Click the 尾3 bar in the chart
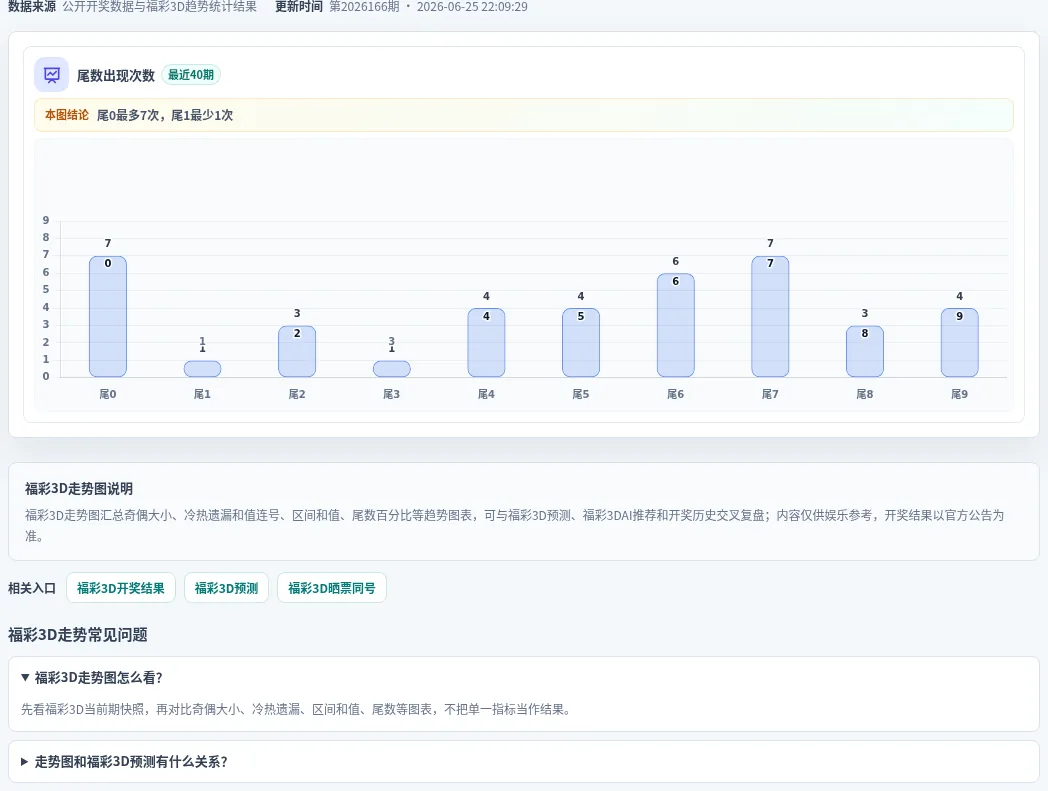 tap(392, 368)
